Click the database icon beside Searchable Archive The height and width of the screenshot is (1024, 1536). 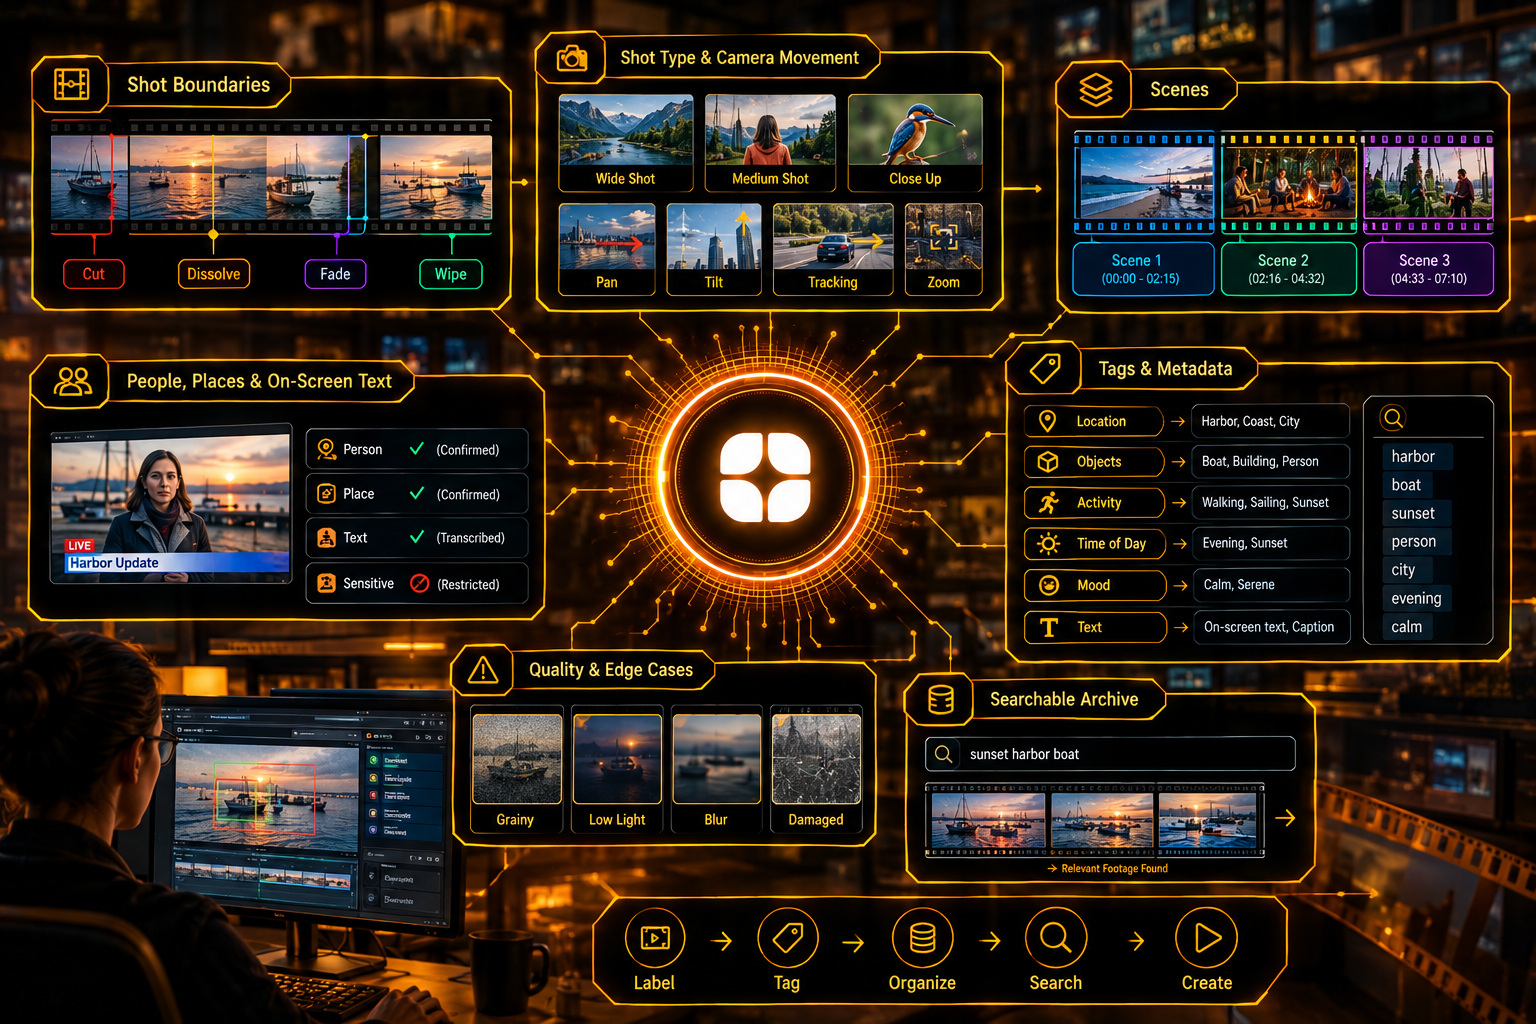point(940,699)
